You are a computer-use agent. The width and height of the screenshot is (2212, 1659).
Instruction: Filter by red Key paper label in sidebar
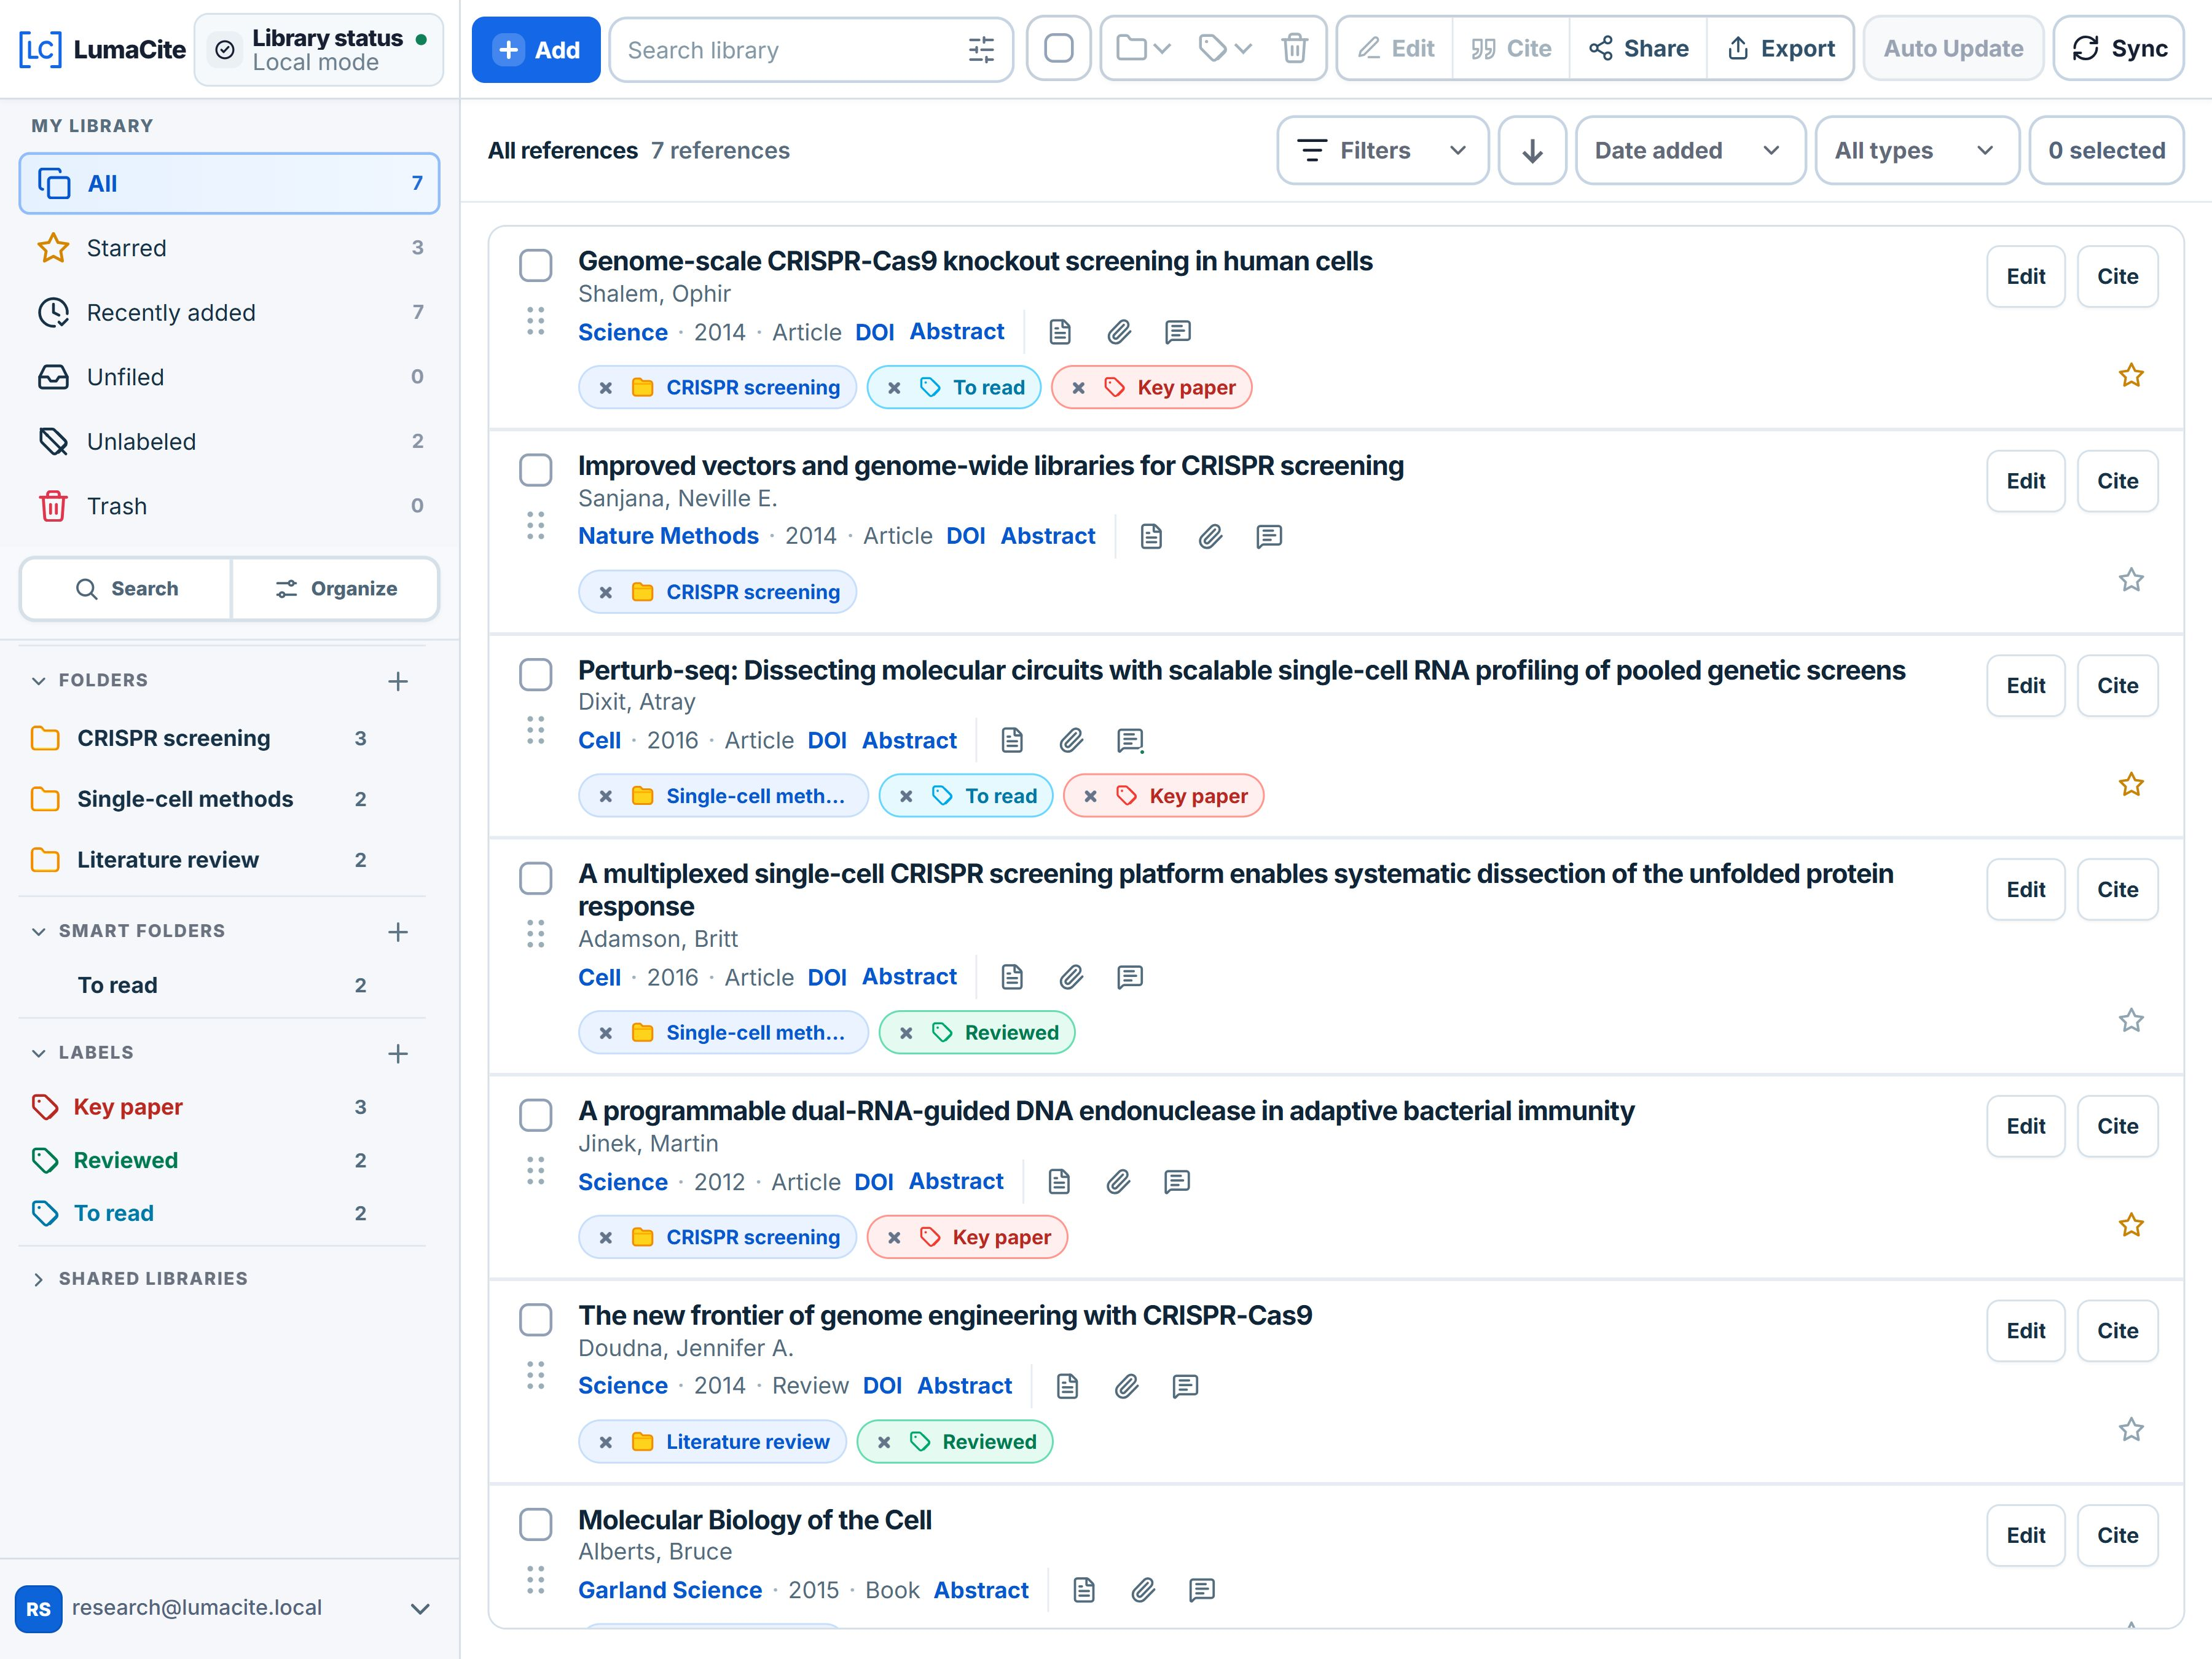(x=200, y=1108)
